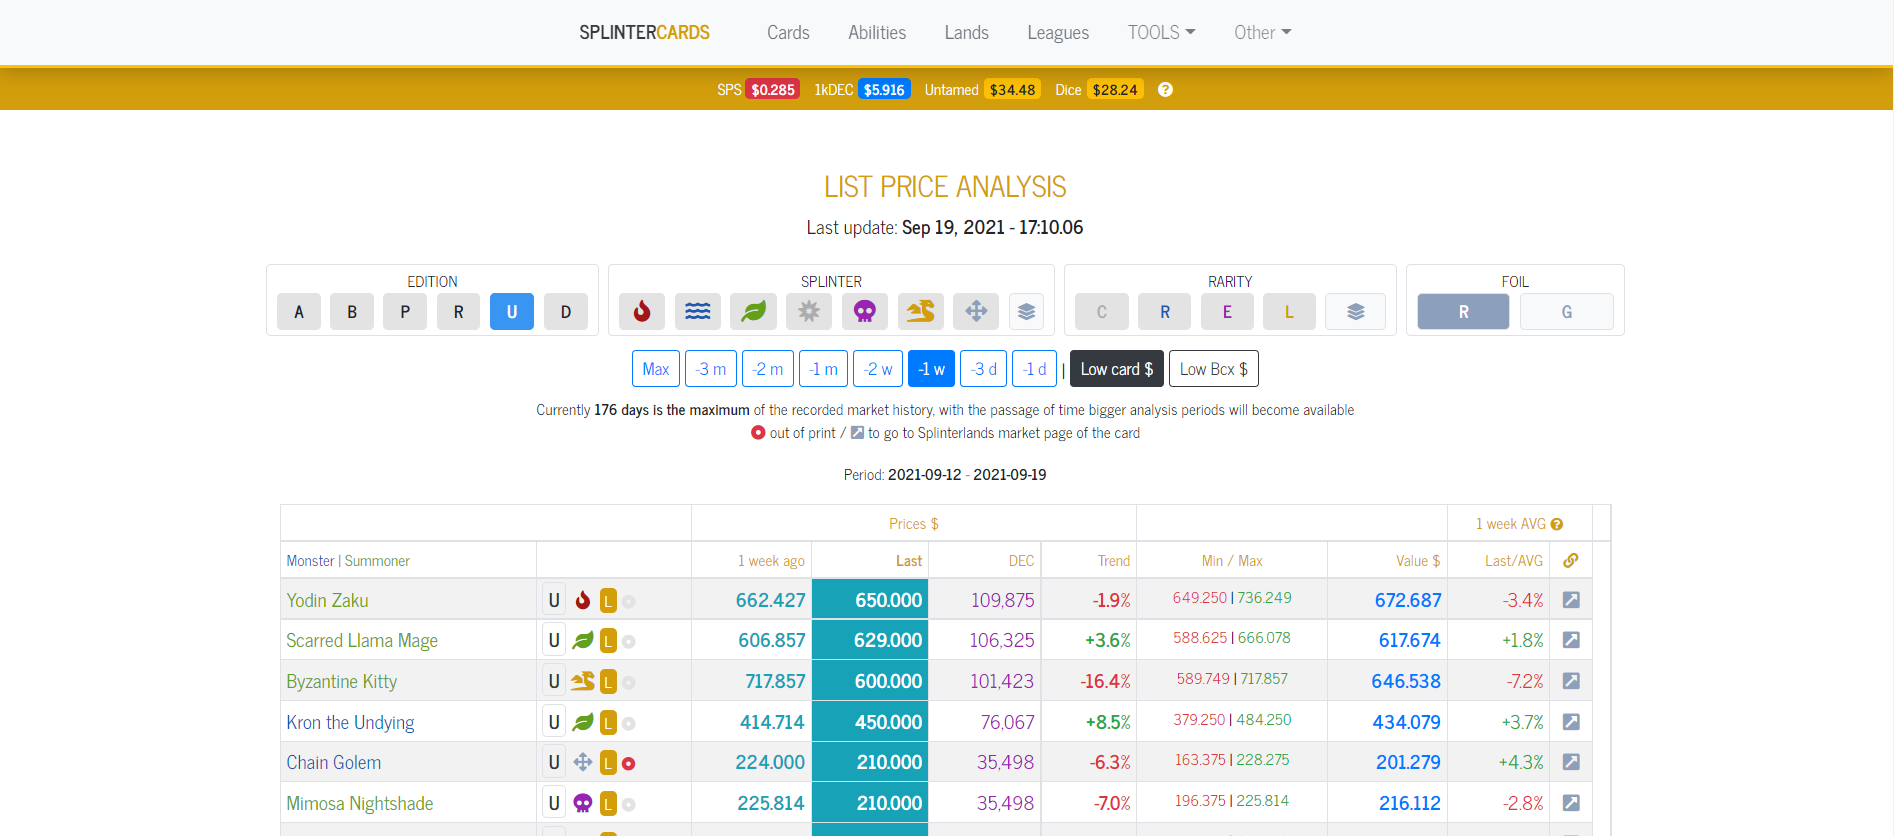This screenshot has width=1894, height=836.
Task: Filter by Life splinter sun icon
Action: pyautogui.click(x=809, y=312)
